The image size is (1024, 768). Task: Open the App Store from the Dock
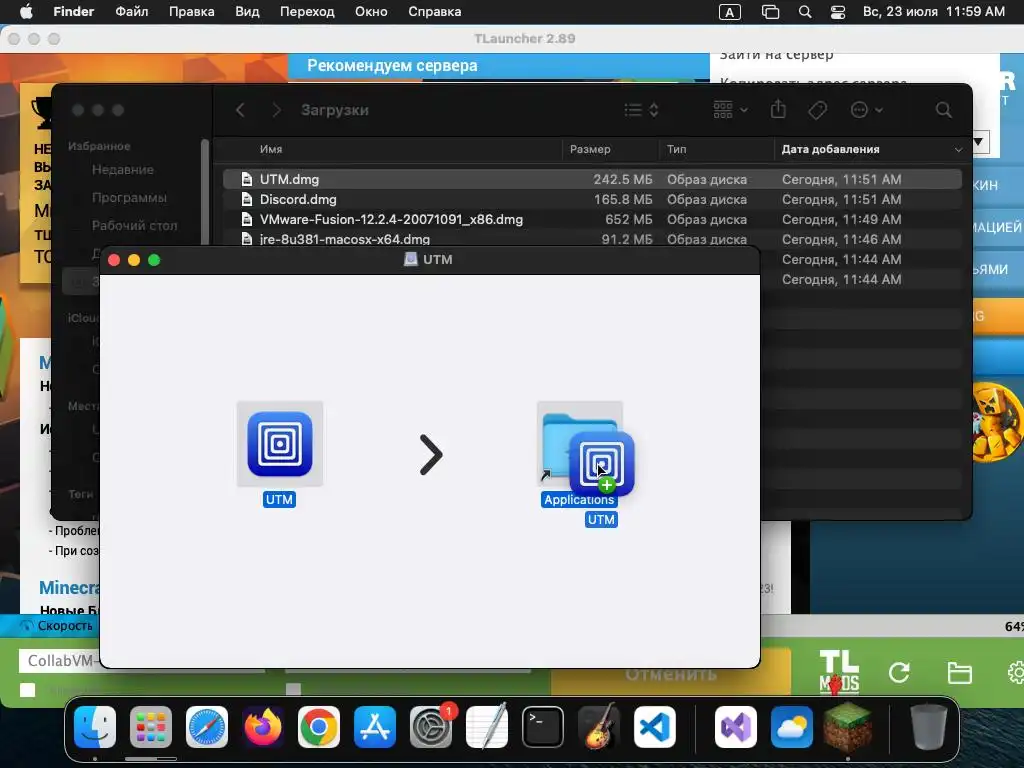tap(375, 727)
